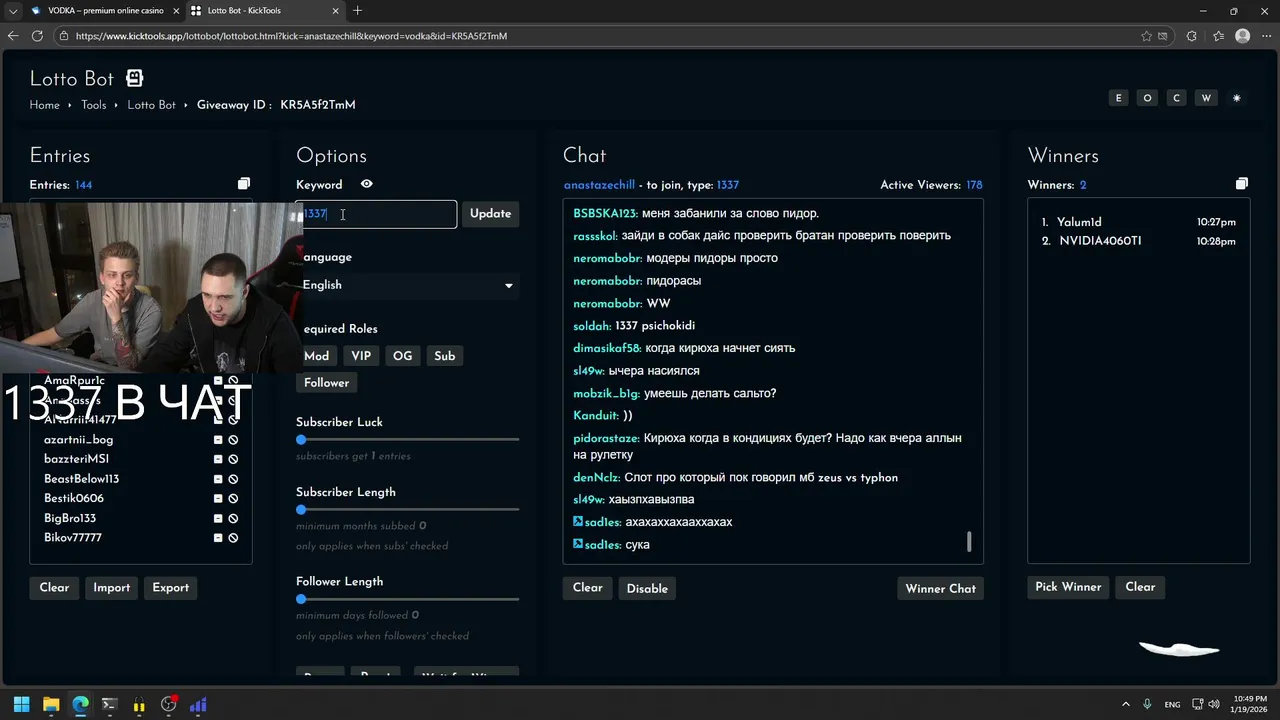
Task: Open browser extensions puzzle icon
Action: click(1191, 36)
